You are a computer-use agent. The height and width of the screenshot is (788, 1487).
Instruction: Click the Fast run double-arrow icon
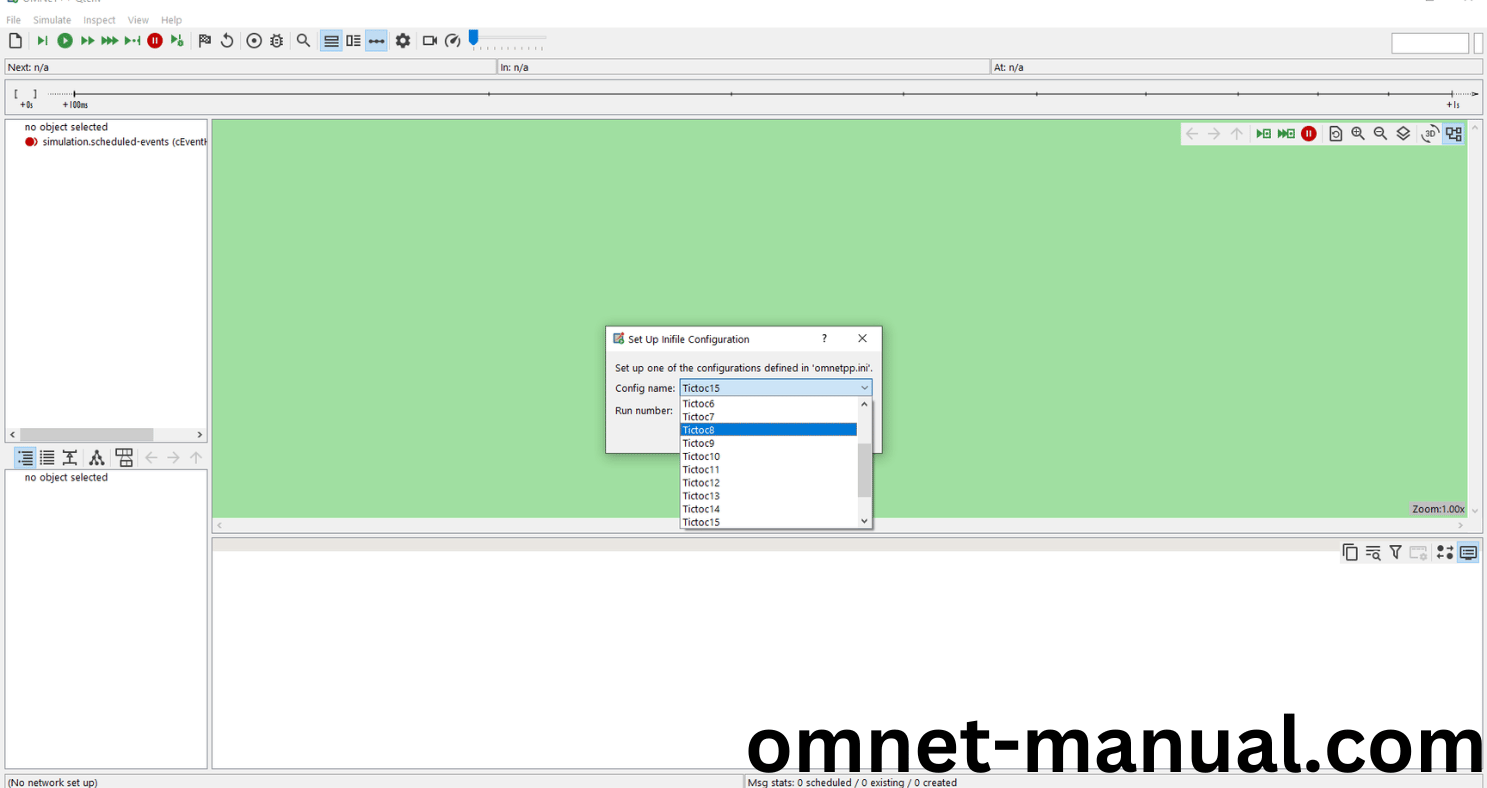(87, 41)
